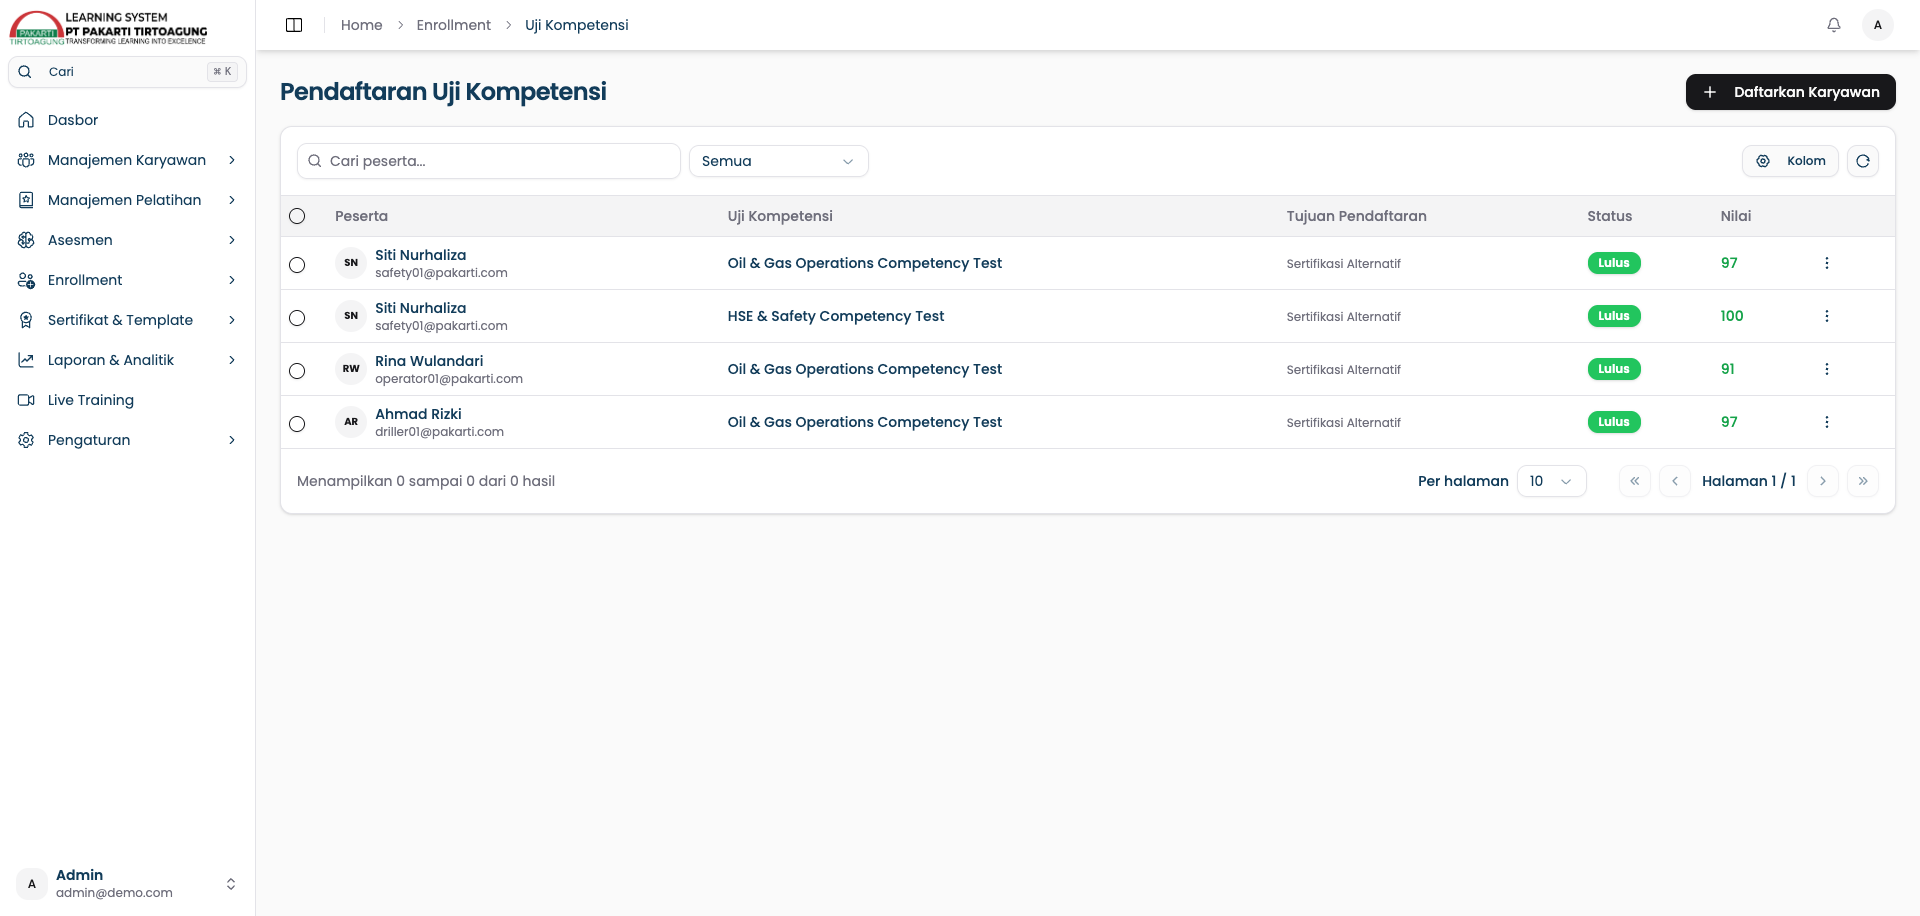Viewport: 1920px width, 916px height.
Task: Click Tujuan Pendaftaran column header
Action: click(x=1356, y=216)
